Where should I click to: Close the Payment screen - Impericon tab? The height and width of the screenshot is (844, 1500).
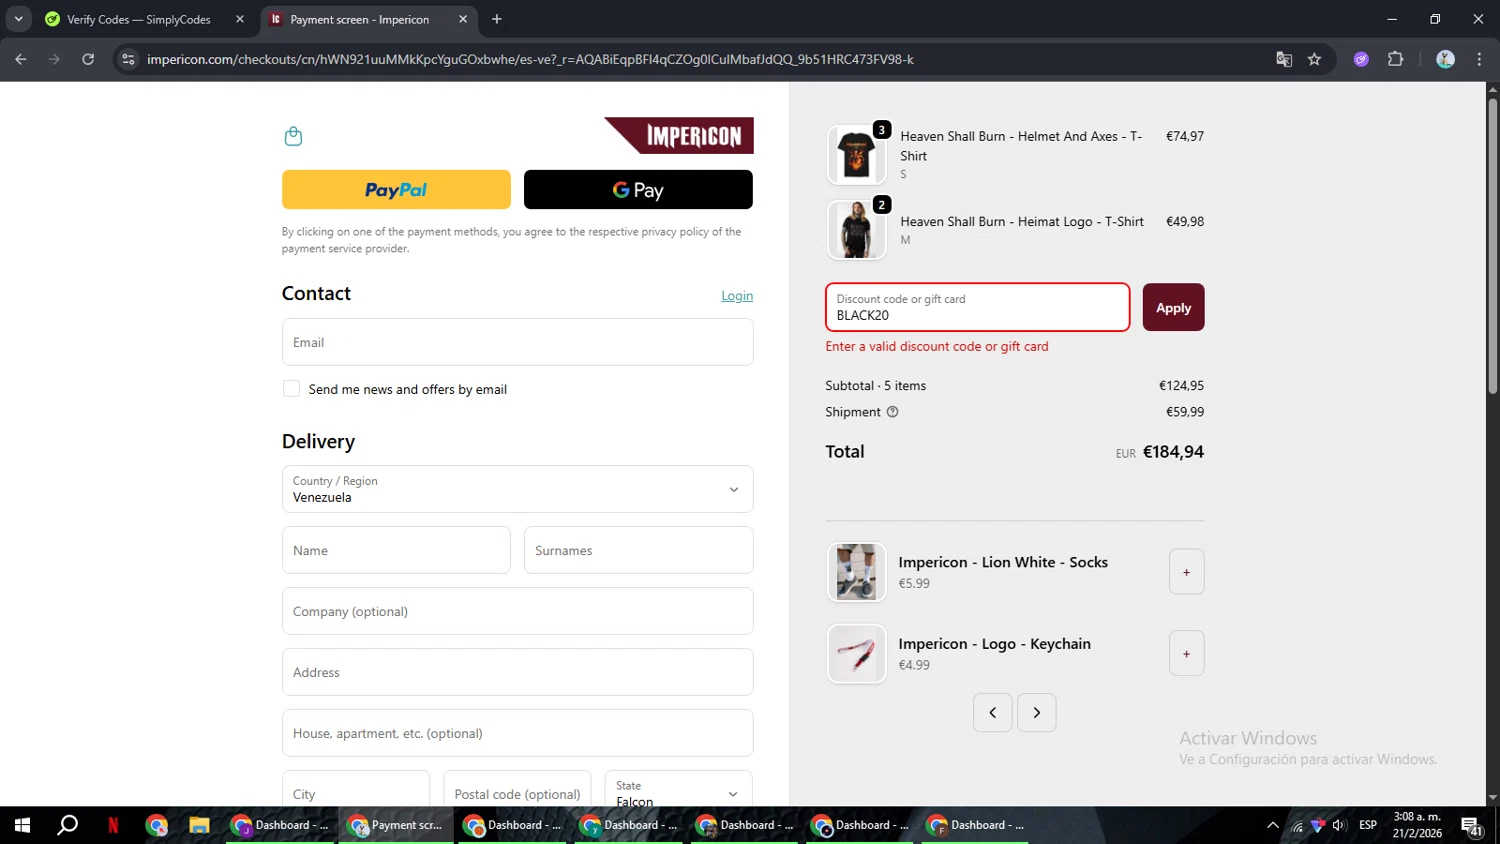tap(463, 19)
